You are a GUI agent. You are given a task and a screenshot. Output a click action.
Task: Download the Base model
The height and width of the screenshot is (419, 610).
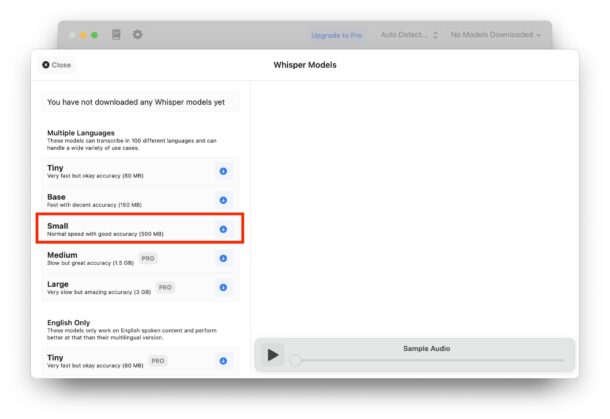click(x=223, y=200)
